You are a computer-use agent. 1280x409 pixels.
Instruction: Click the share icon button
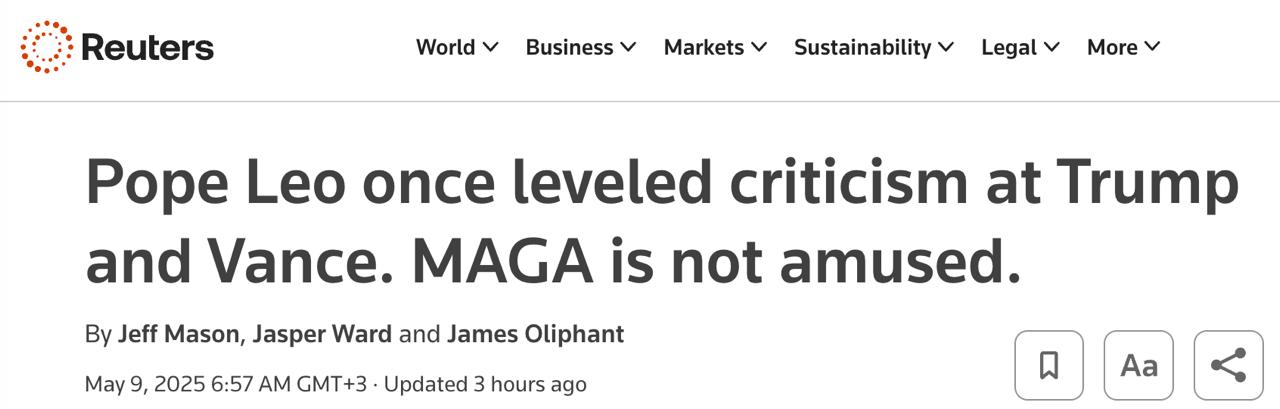(1229, 365)
